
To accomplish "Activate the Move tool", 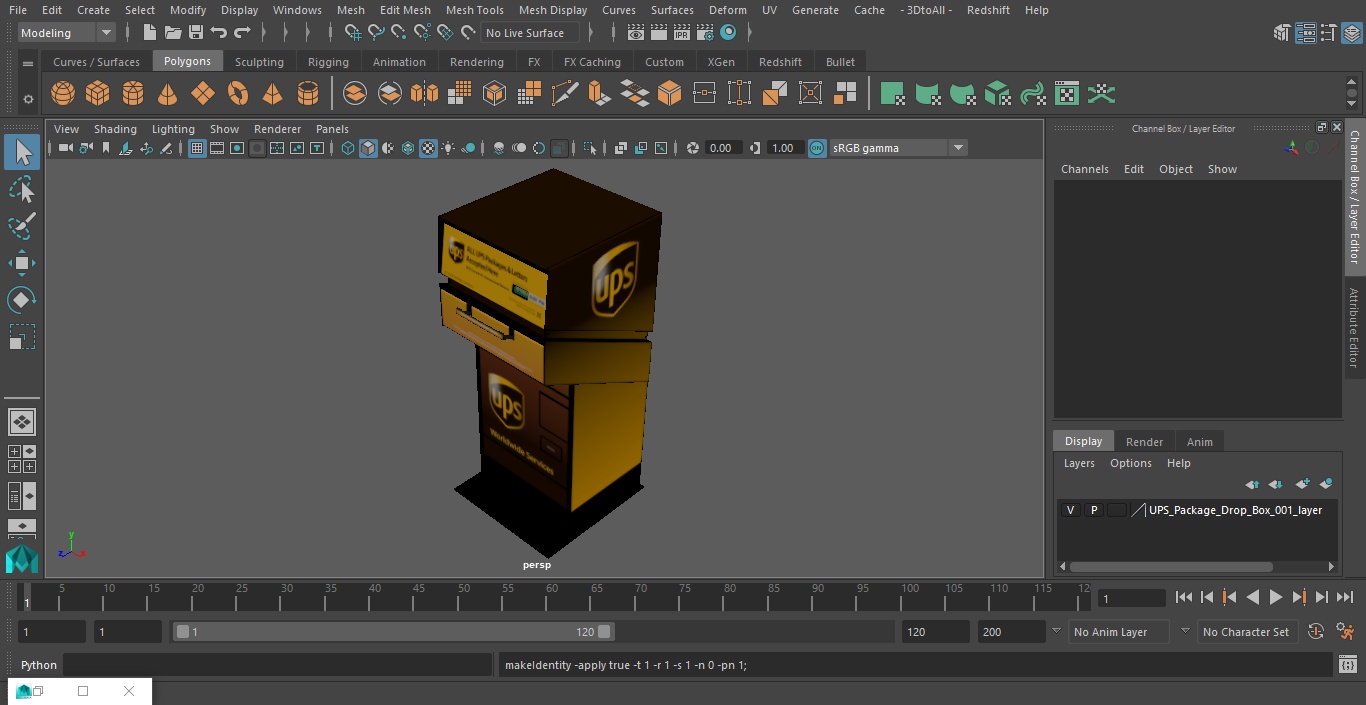I will pyautogui.click(x=22, y=263).
